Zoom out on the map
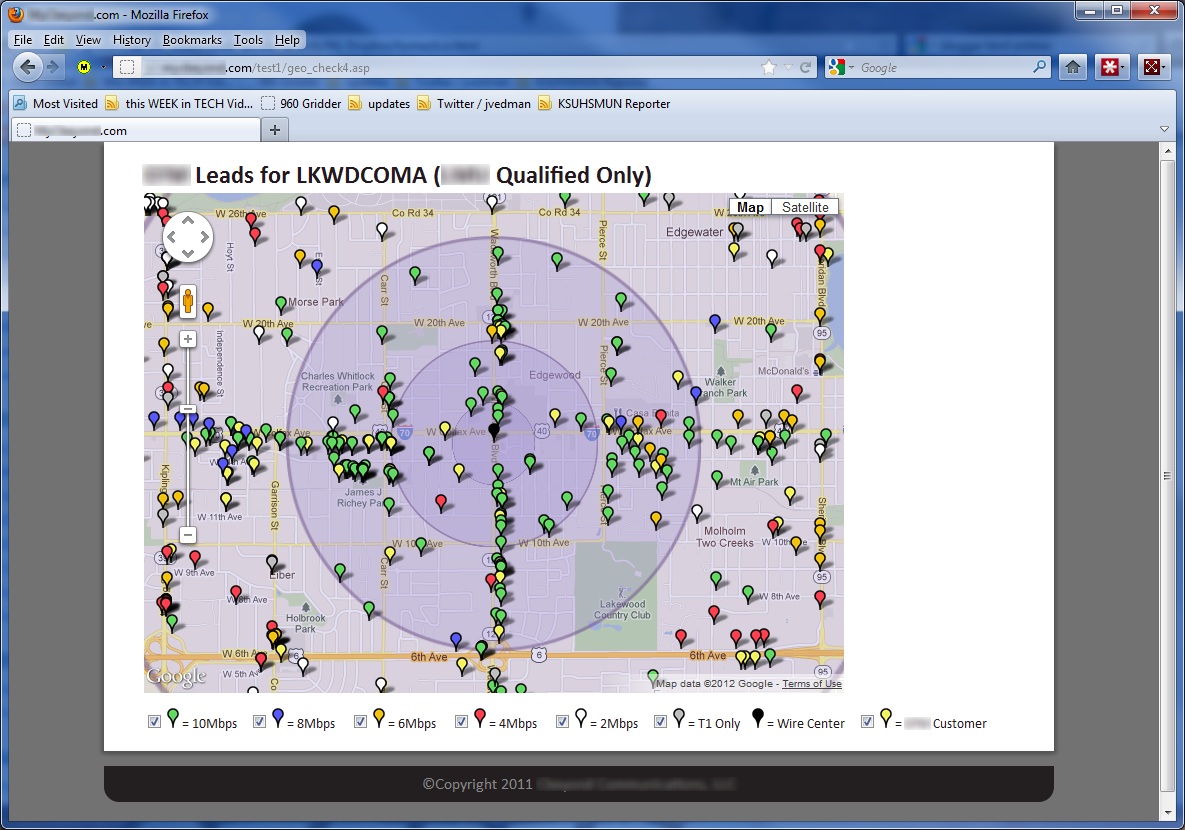 point(188,535)
